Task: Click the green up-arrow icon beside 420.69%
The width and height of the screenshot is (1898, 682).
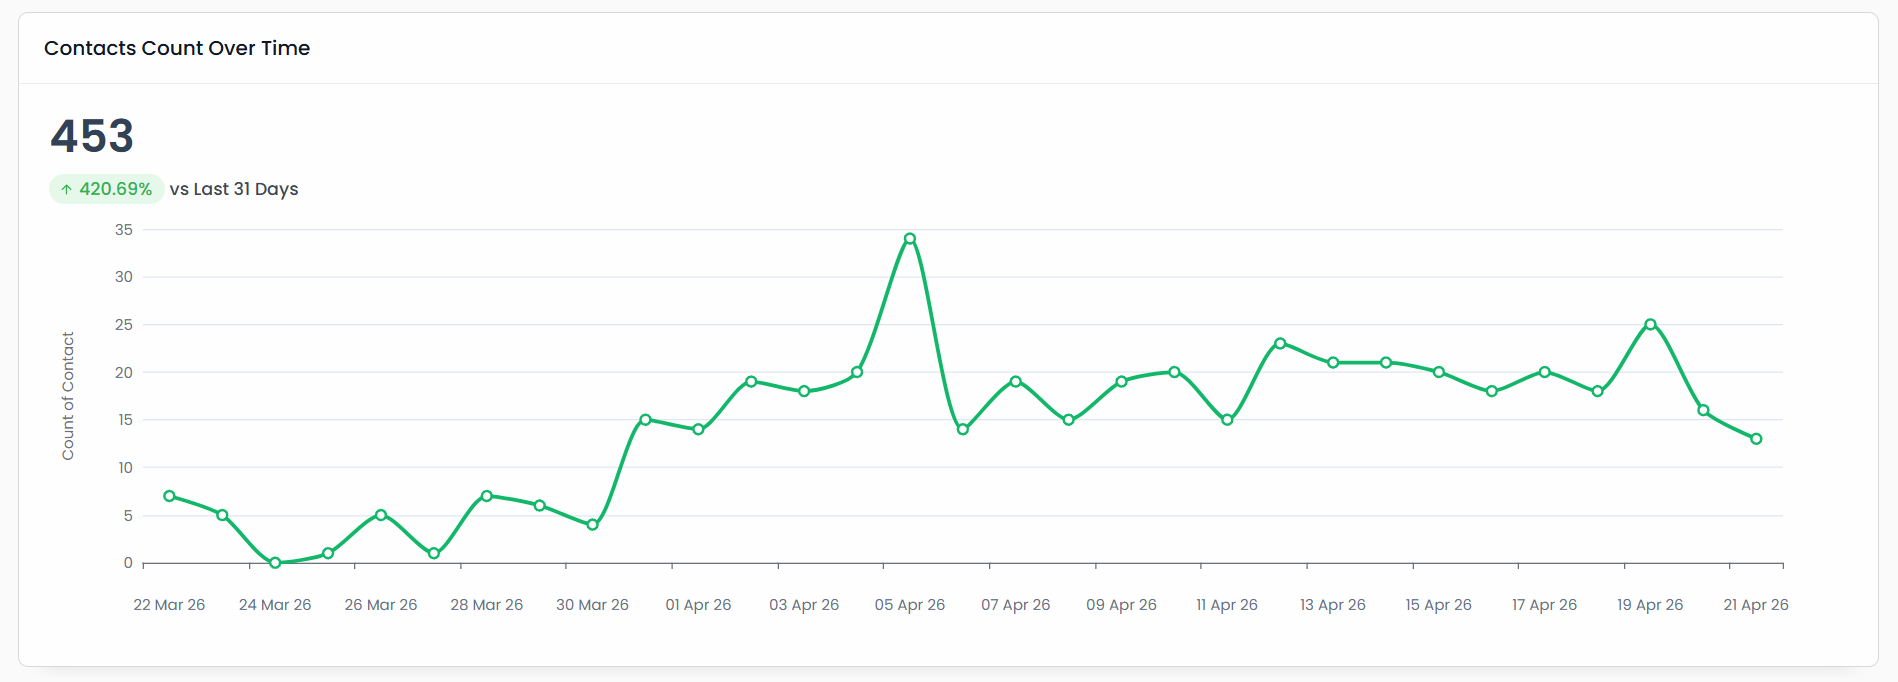Action: pyautogui.click(x=66, y=189)
